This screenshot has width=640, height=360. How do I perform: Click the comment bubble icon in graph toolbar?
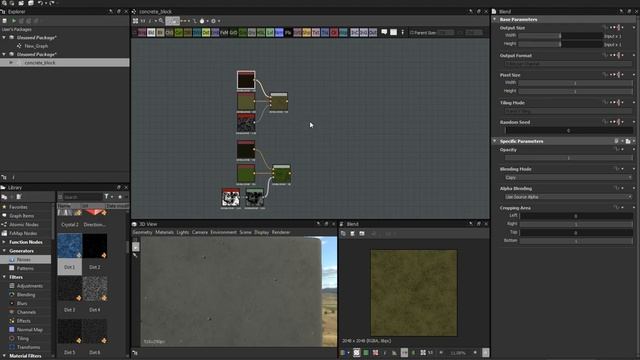click(384, 32)
